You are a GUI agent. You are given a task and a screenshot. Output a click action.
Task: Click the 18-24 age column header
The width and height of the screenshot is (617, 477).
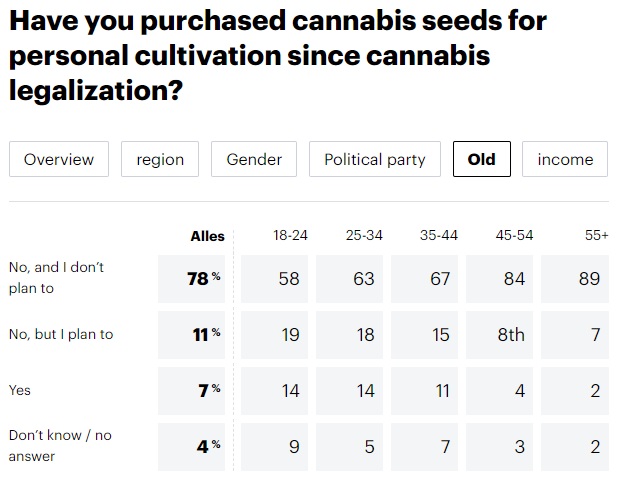point(290,236)
